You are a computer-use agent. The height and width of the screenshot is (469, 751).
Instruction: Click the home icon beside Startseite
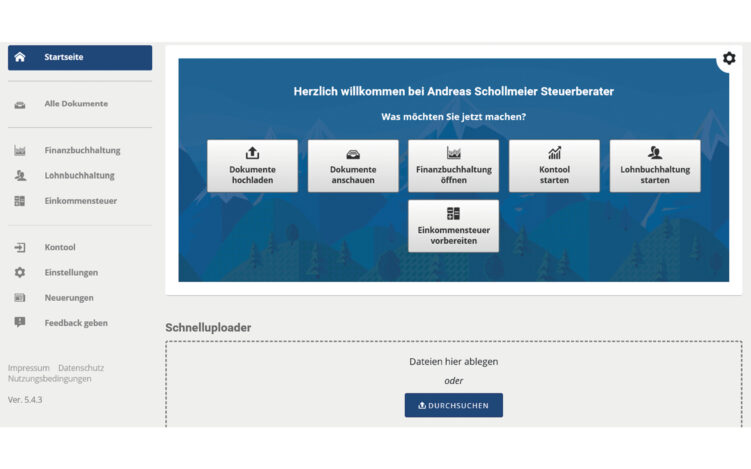(20, 57)
